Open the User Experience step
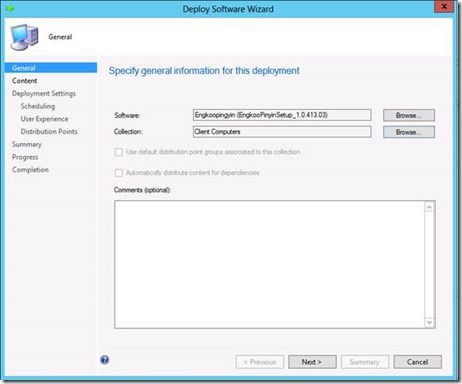 [x=44, y=119]
